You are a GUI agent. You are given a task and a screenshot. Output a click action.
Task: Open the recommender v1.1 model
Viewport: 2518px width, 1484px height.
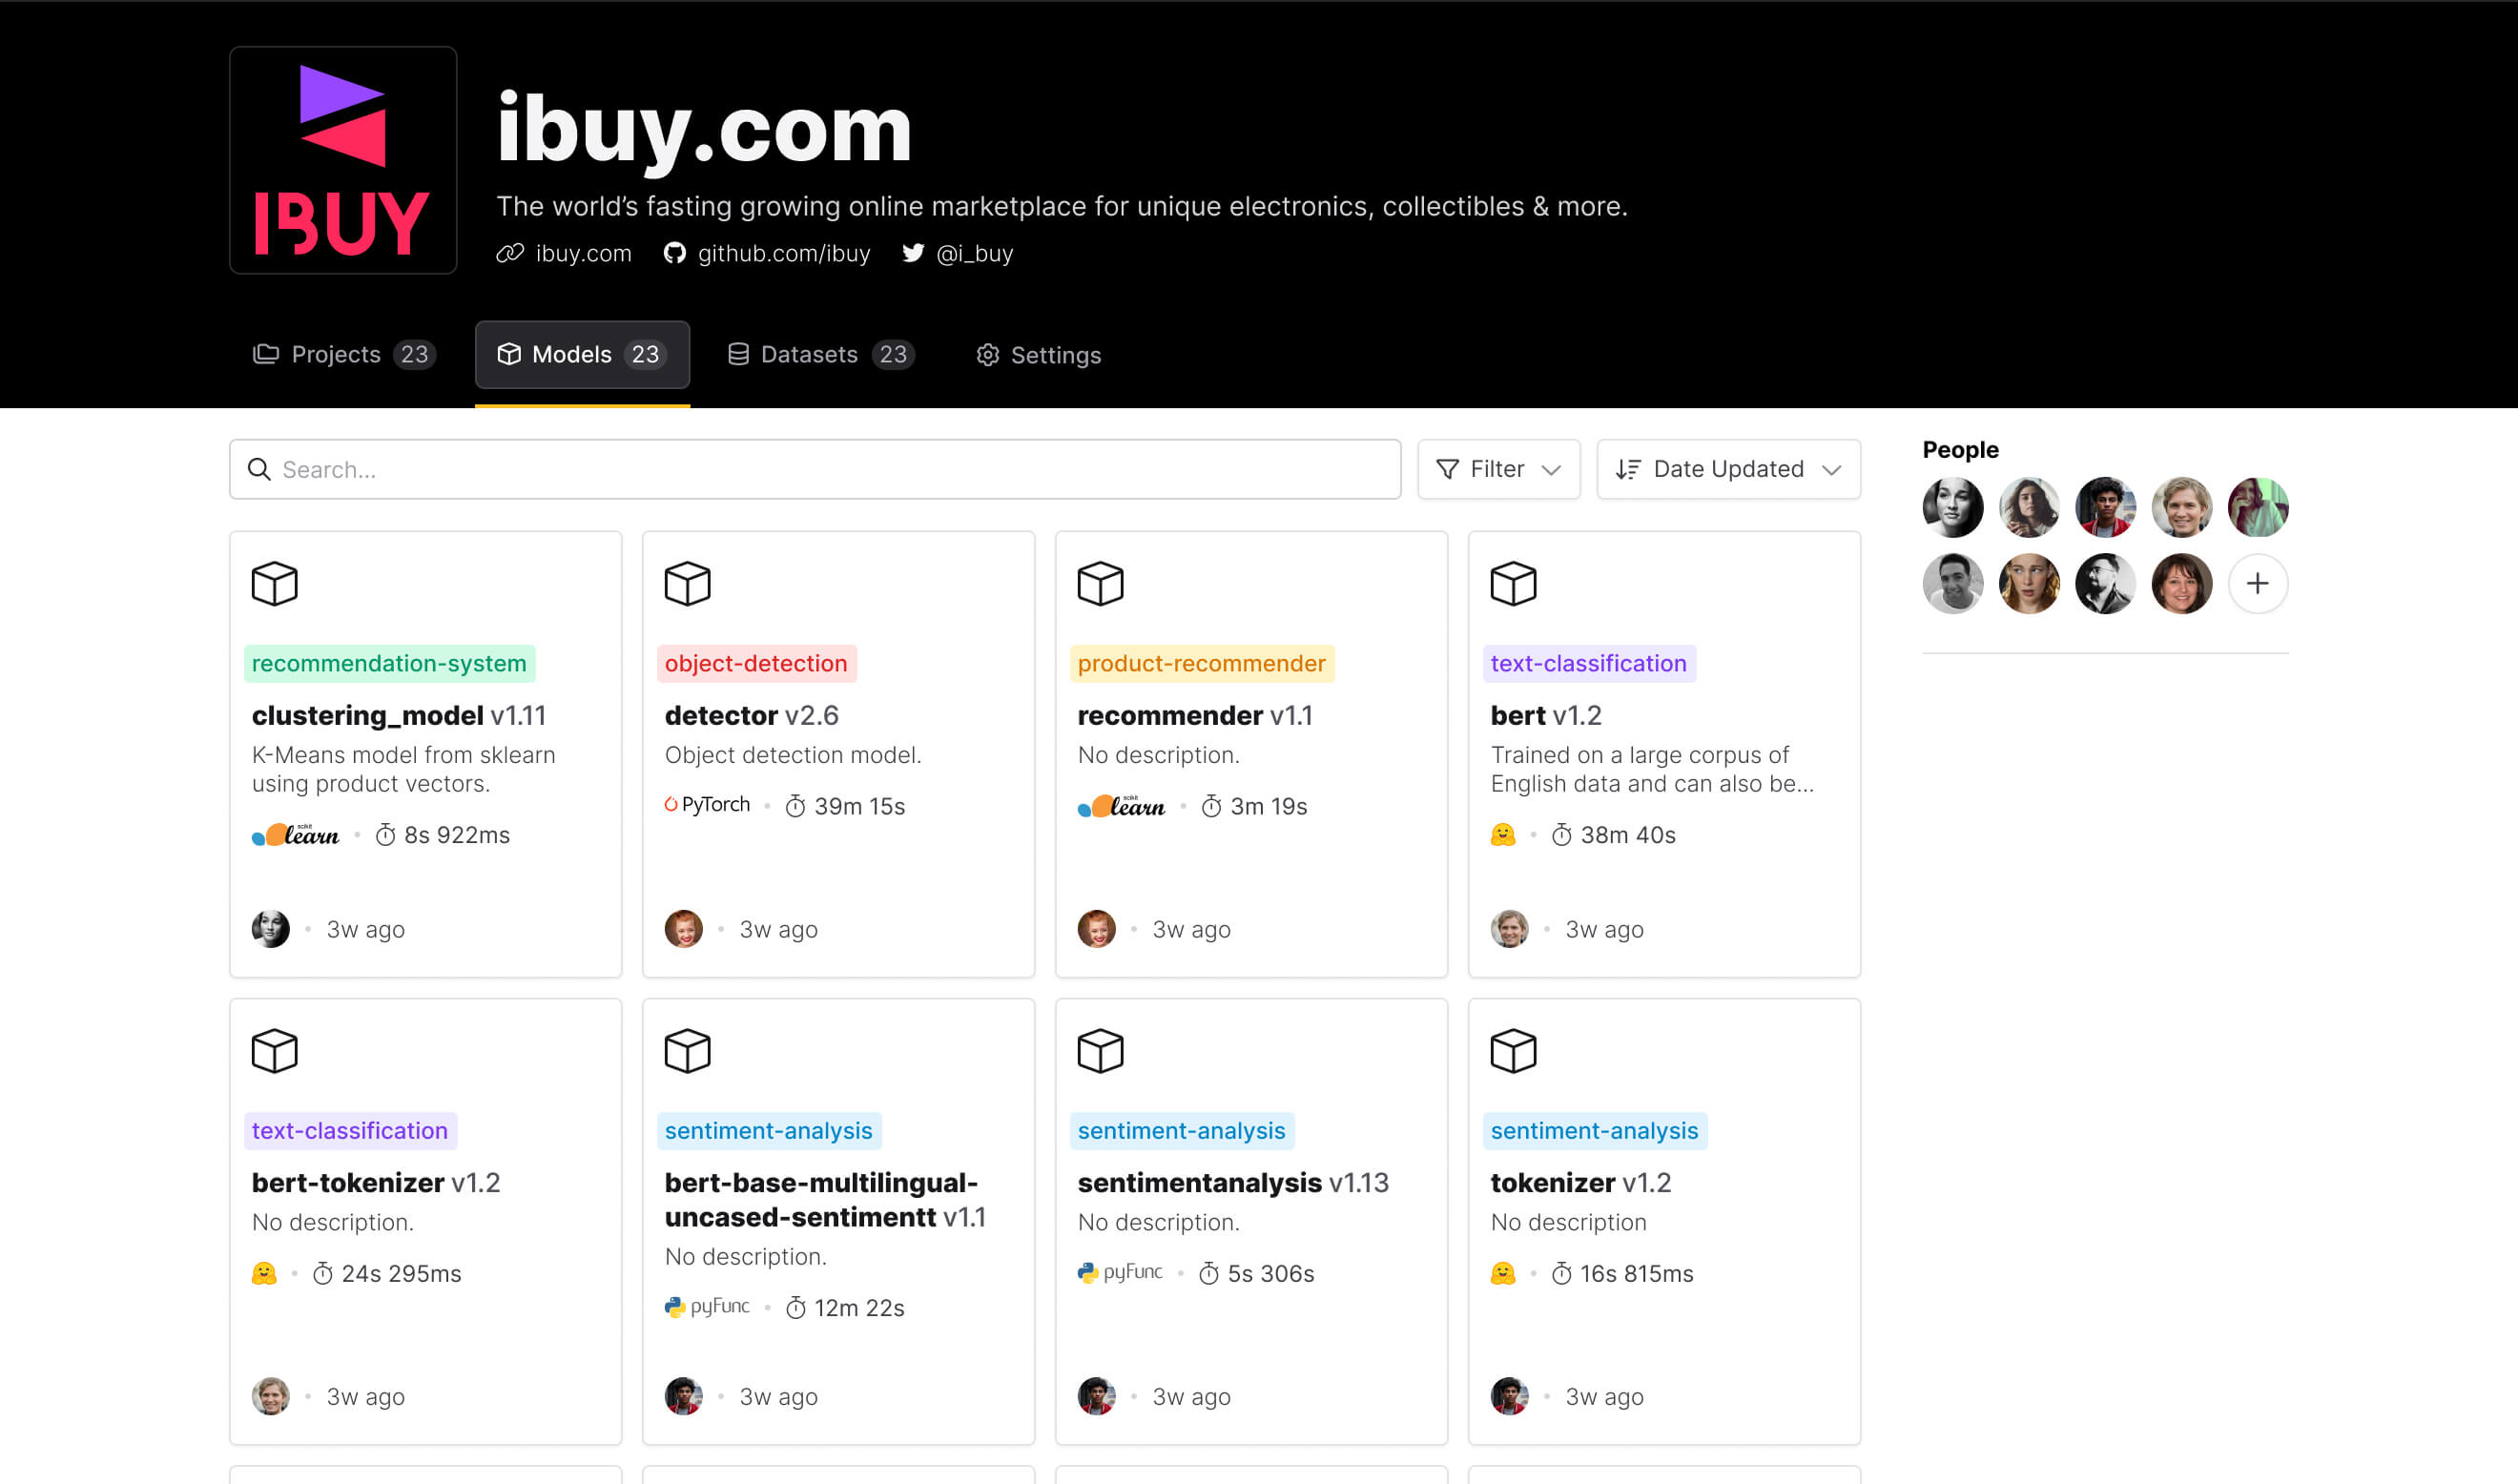(x=1195, y=716)
